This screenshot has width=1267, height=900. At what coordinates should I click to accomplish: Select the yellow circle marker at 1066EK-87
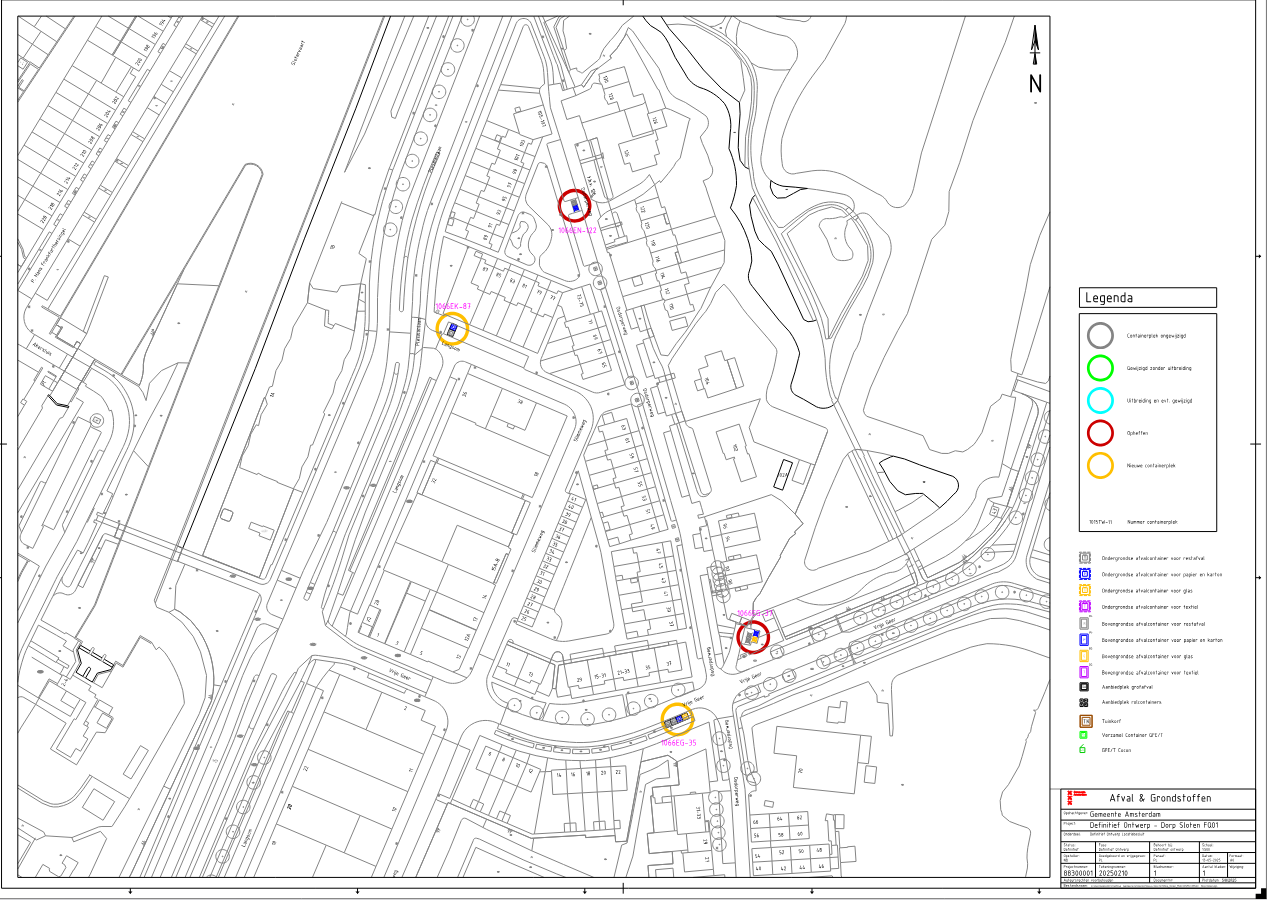pos(451,329)
